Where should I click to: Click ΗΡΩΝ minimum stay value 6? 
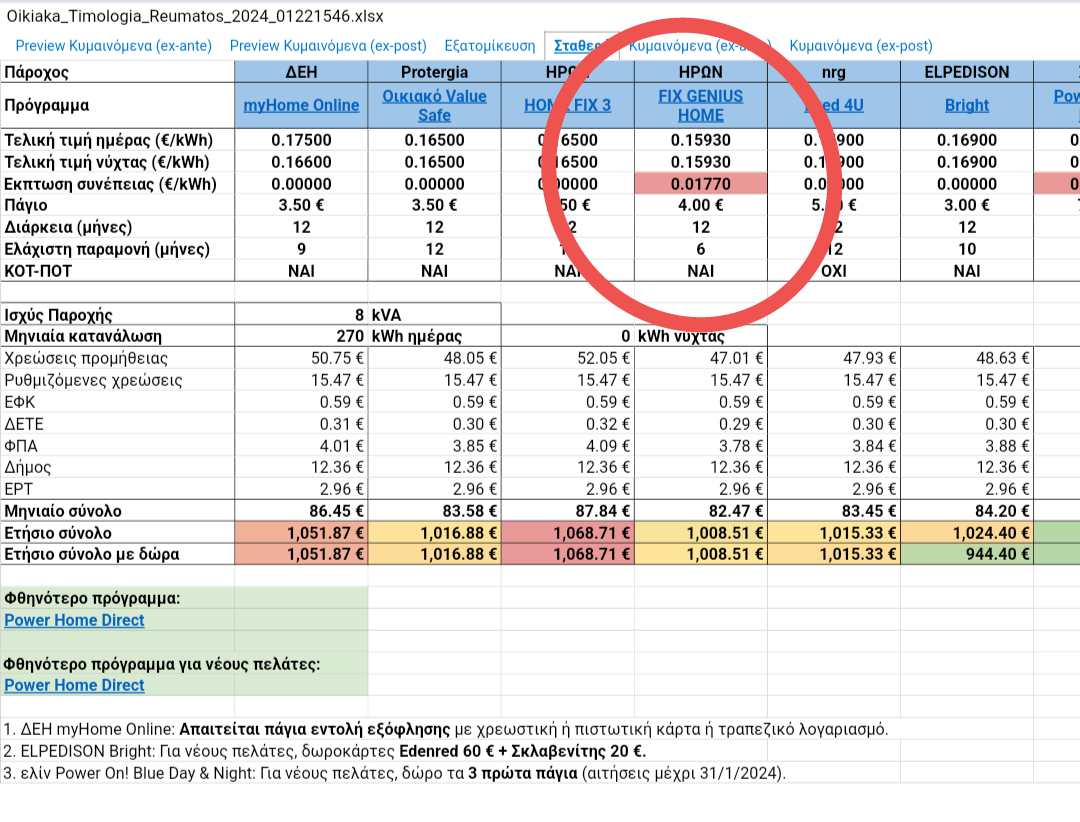pyautogui.click(x=700, y=249)
